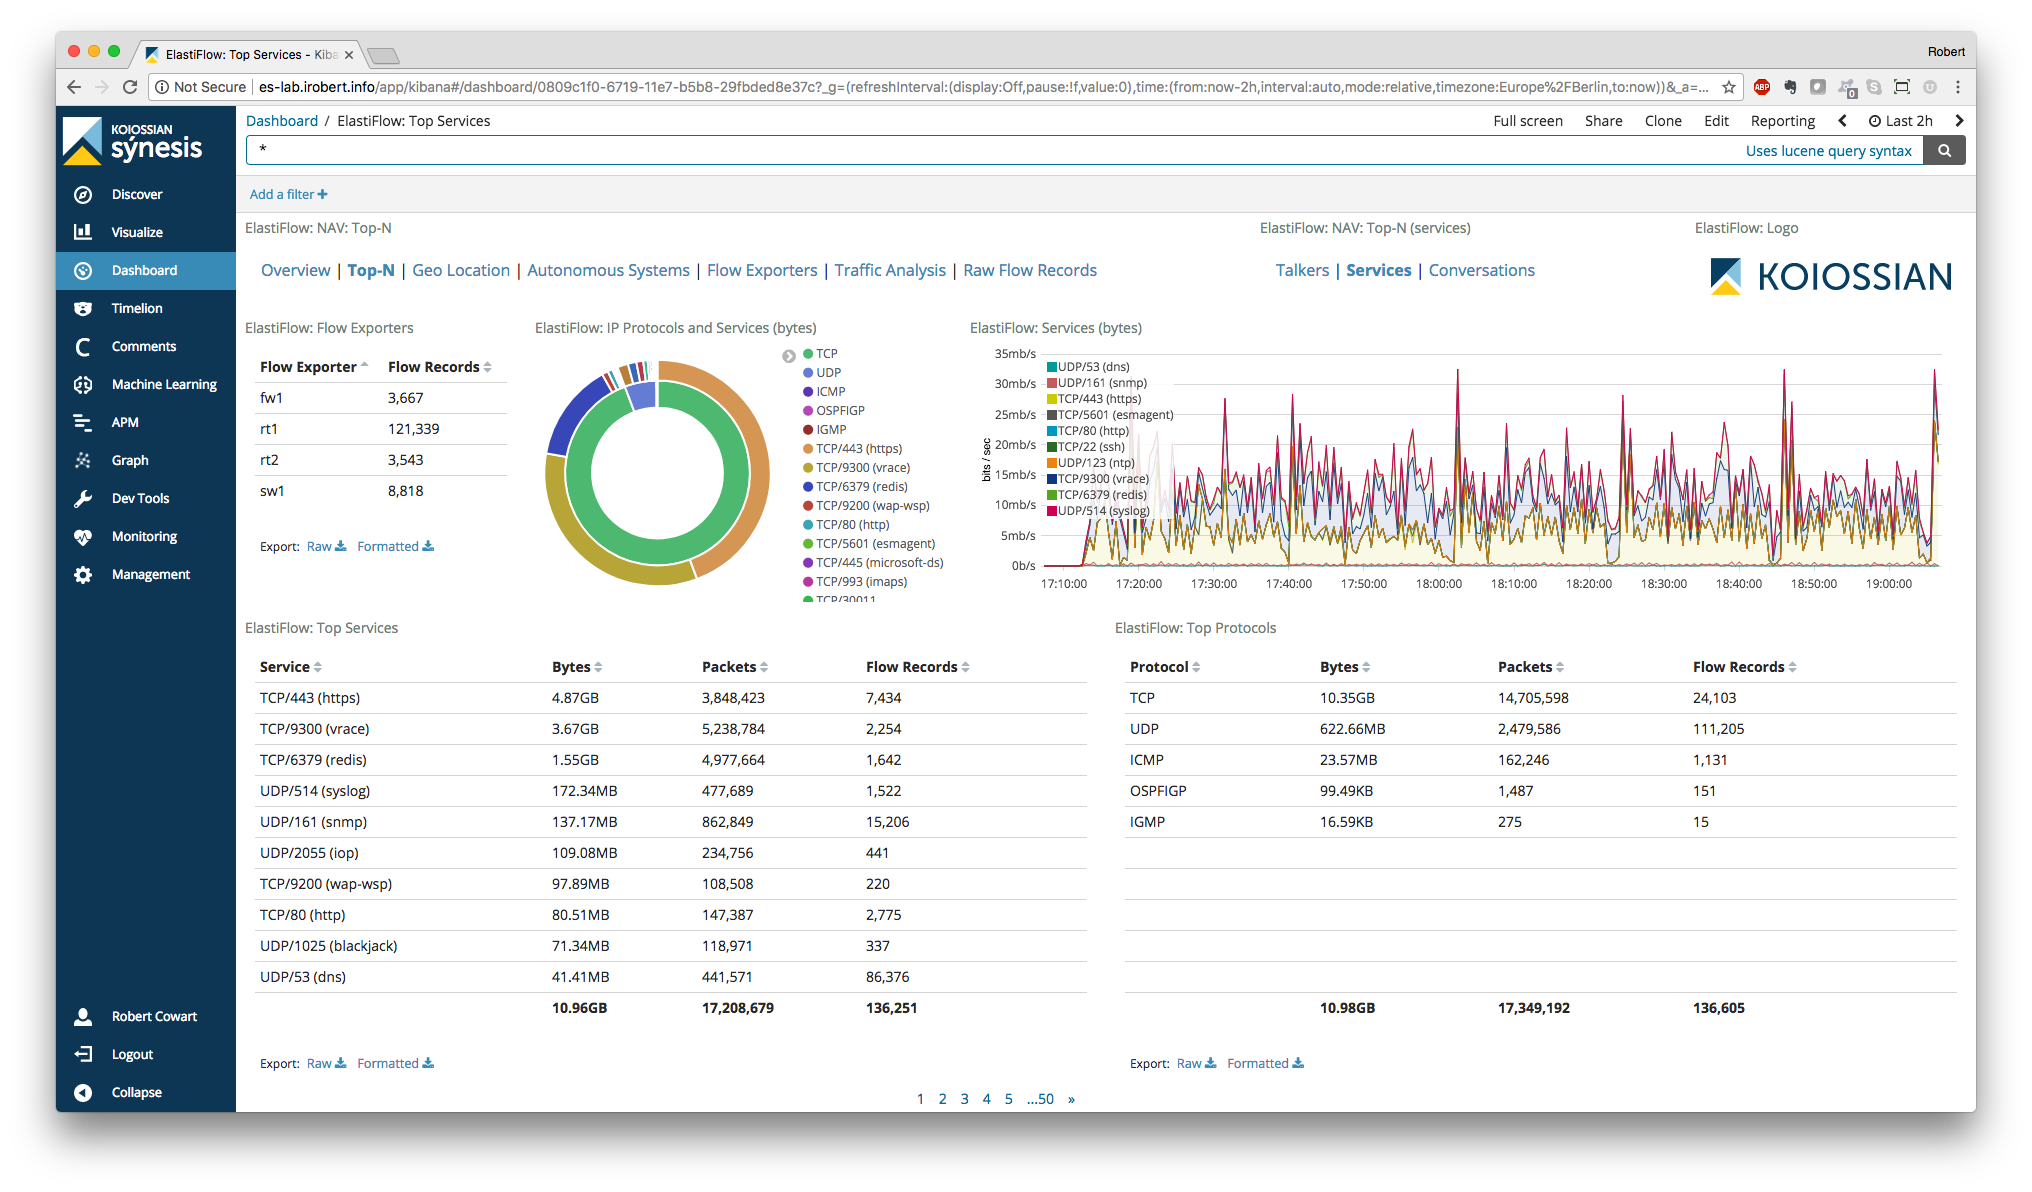Switch to the Geo Location tab

pos(461,271)
